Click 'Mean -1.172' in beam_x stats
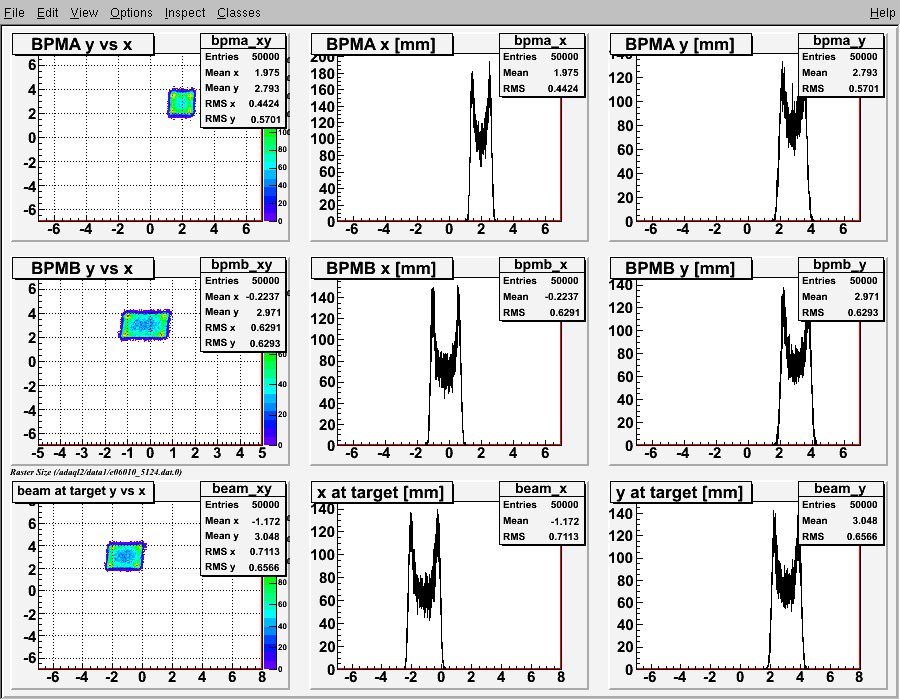The width and height of the screenshot is (900, 700). 541,521
